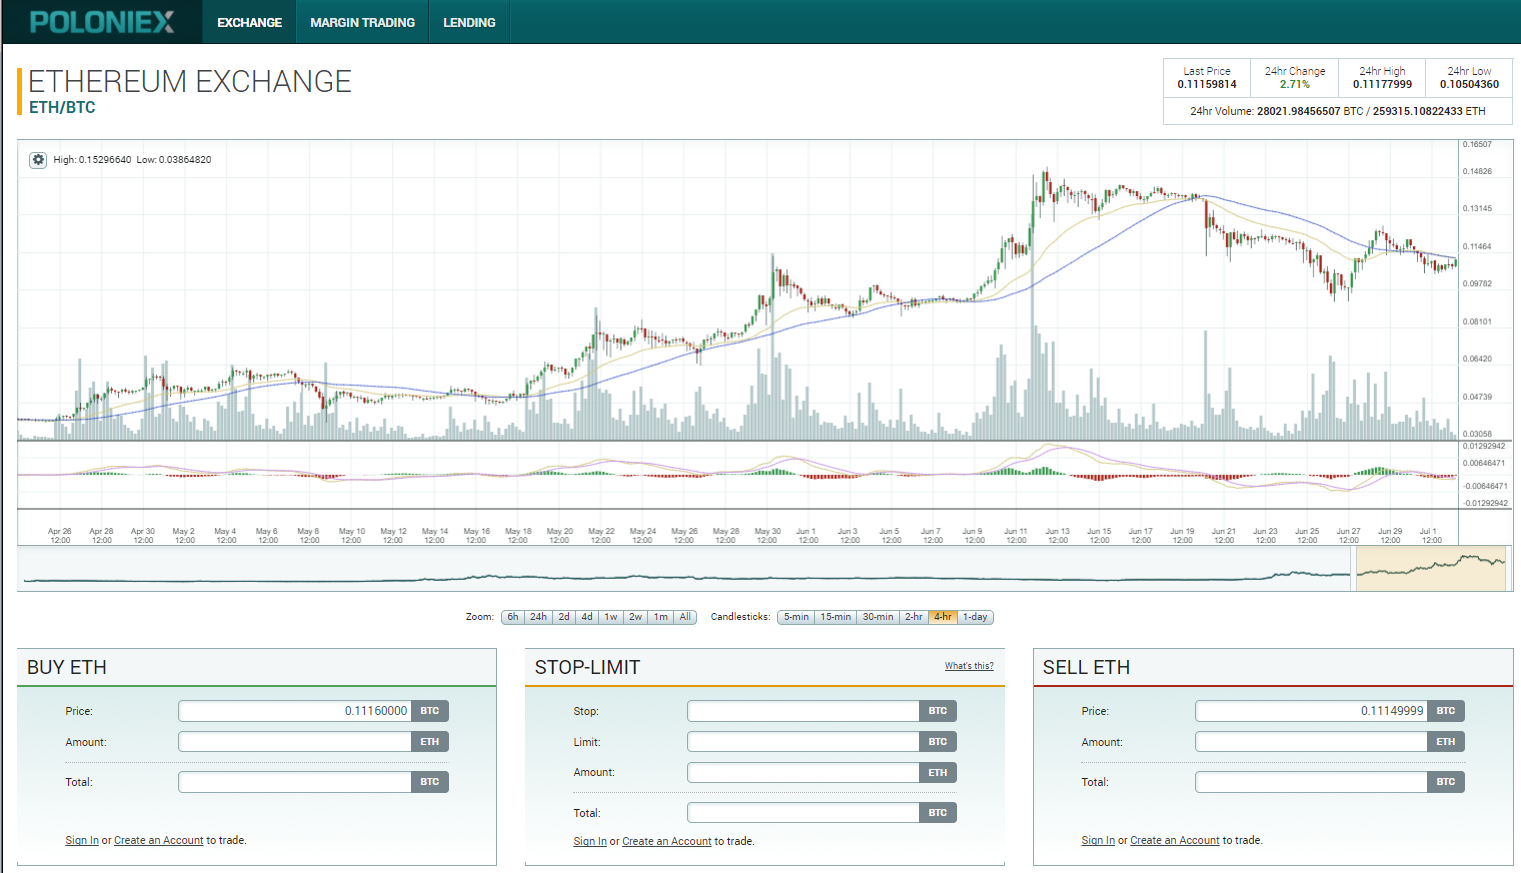Viewport: 1521px width, 873px height.
Task: Click the Poloniex logo
Action: pyautogui.click(x=102, y=22)
